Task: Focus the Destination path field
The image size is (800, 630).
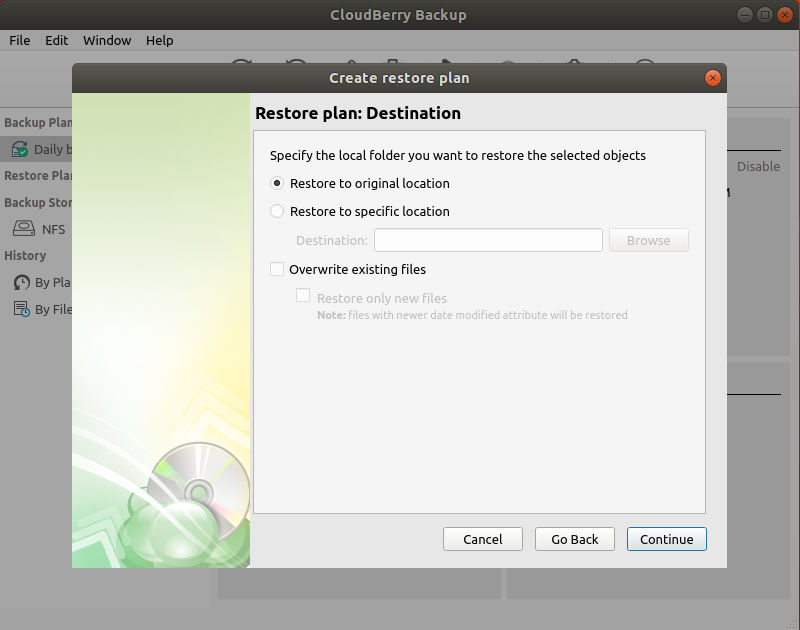Action: click(488, 240)
